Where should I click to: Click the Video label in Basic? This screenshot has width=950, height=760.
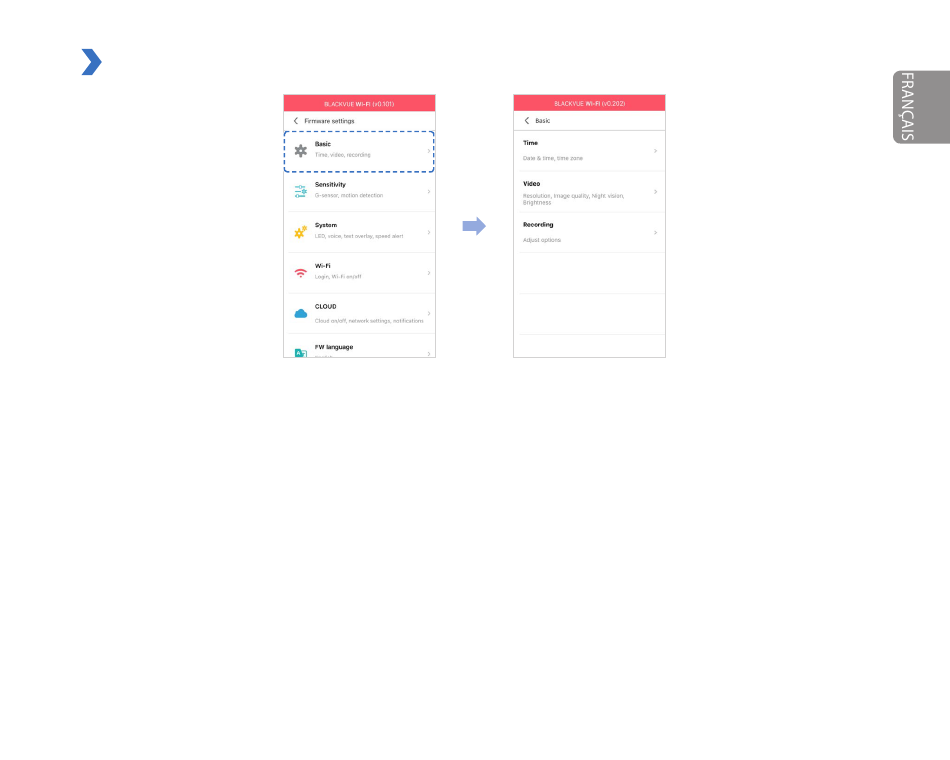(x=532, y=184)
